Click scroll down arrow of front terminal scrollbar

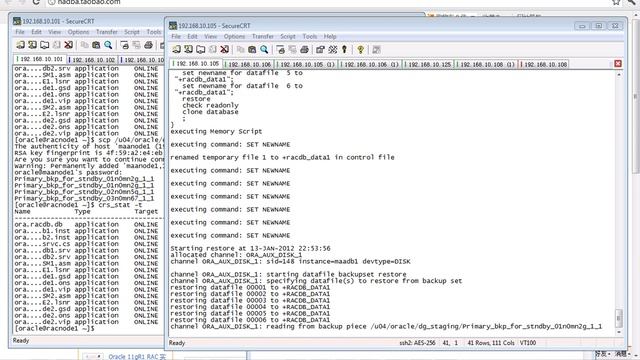coord(619,332)
